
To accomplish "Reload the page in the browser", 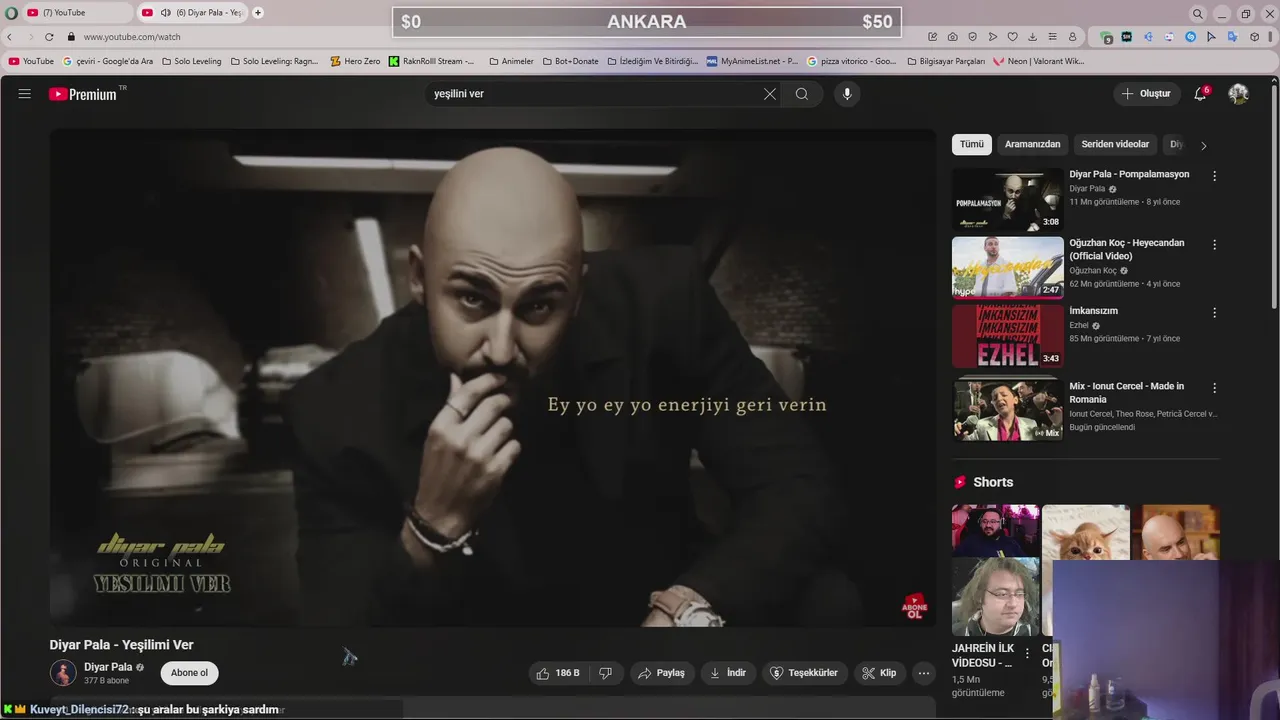I will point(49,37).
